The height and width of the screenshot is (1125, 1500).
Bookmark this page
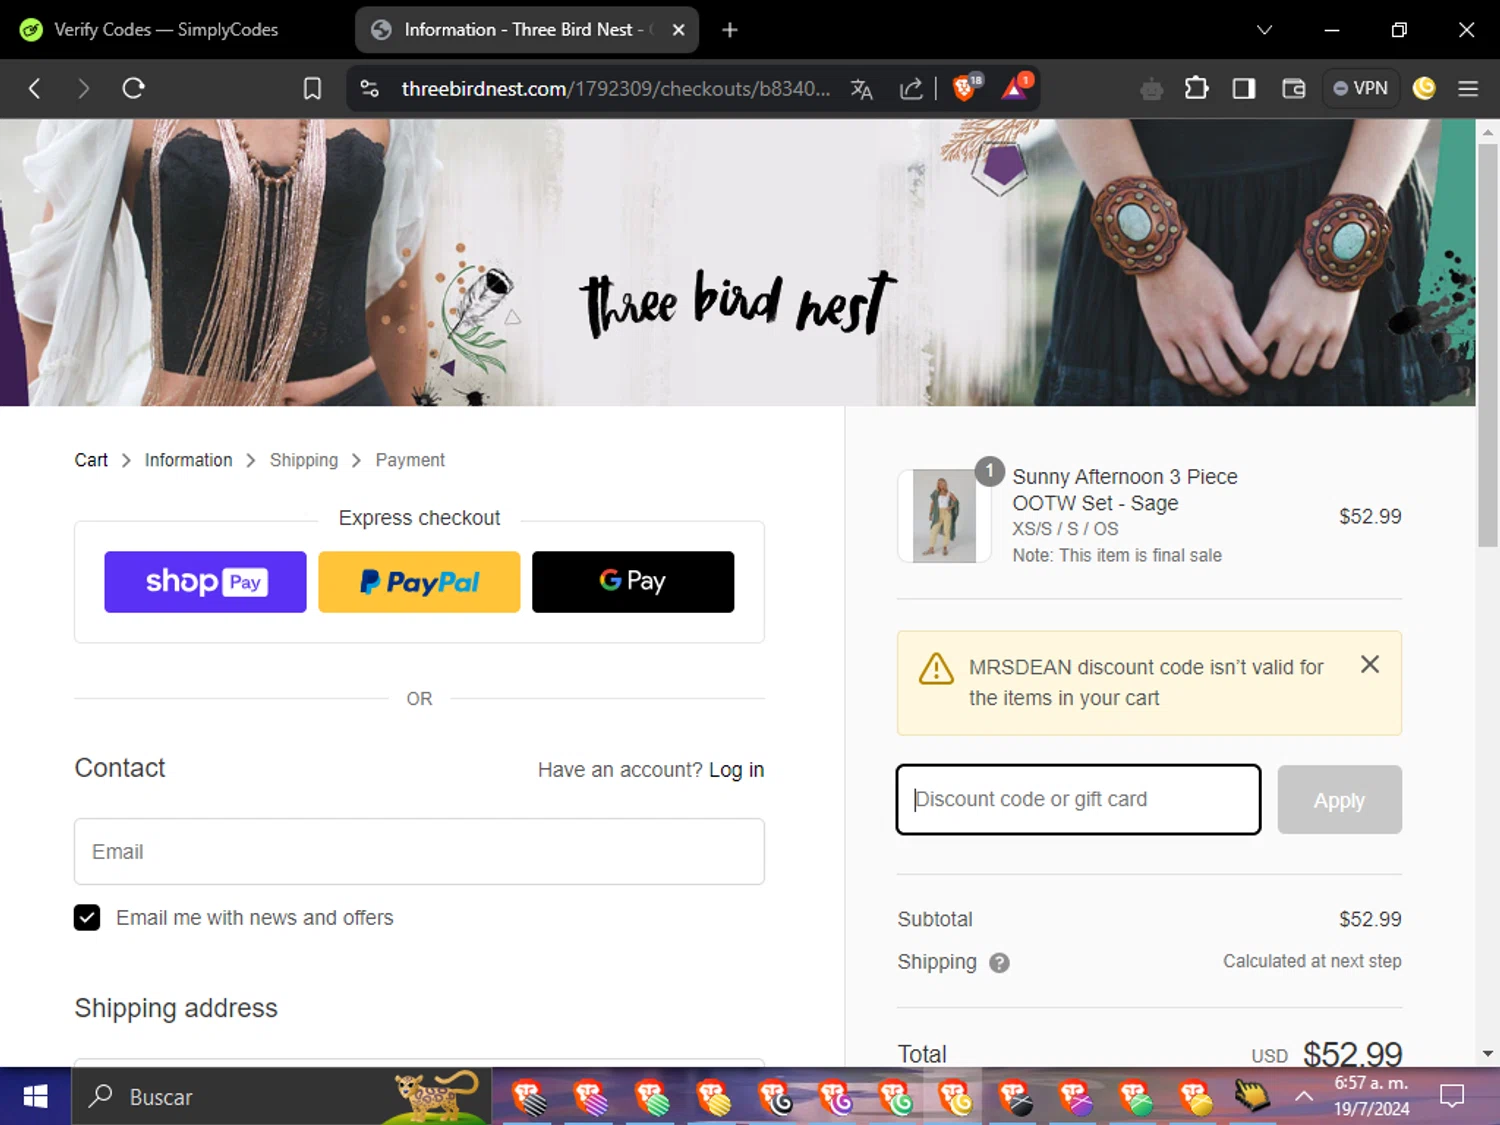[x=312, y=89]
